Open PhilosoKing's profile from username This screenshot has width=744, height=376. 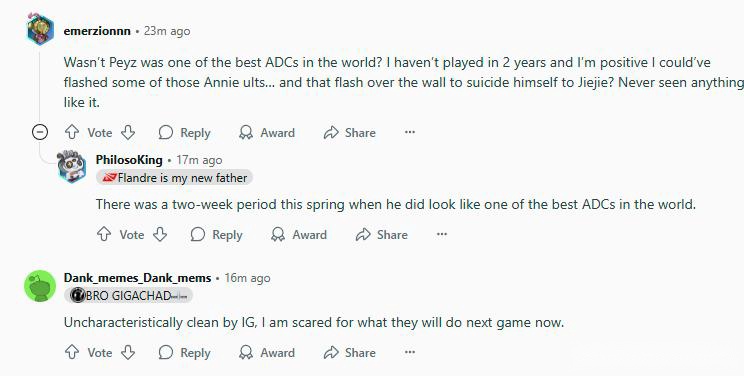(129, 160)
